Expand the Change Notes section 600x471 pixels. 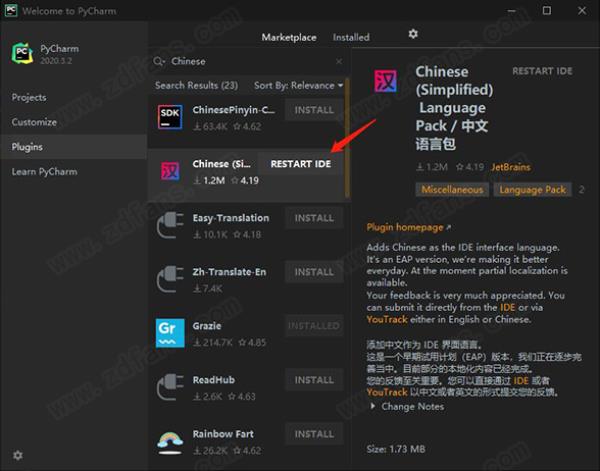pyautogui.click(x=407, y=406)
